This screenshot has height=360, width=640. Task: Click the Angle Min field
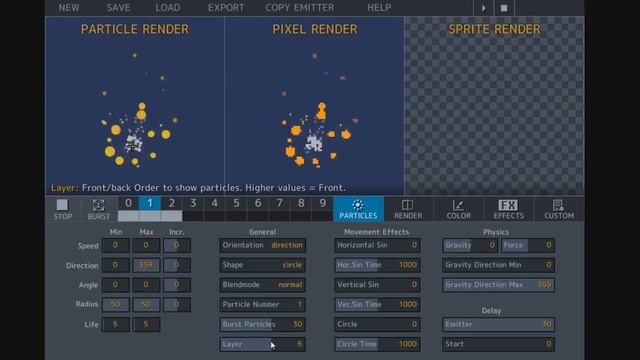click(116, 285)
